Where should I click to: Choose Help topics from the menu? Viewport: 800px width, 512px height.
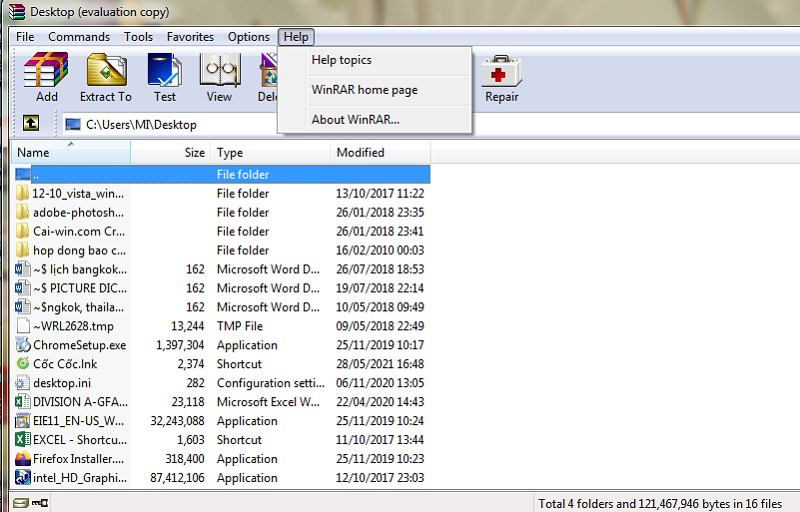375,60
